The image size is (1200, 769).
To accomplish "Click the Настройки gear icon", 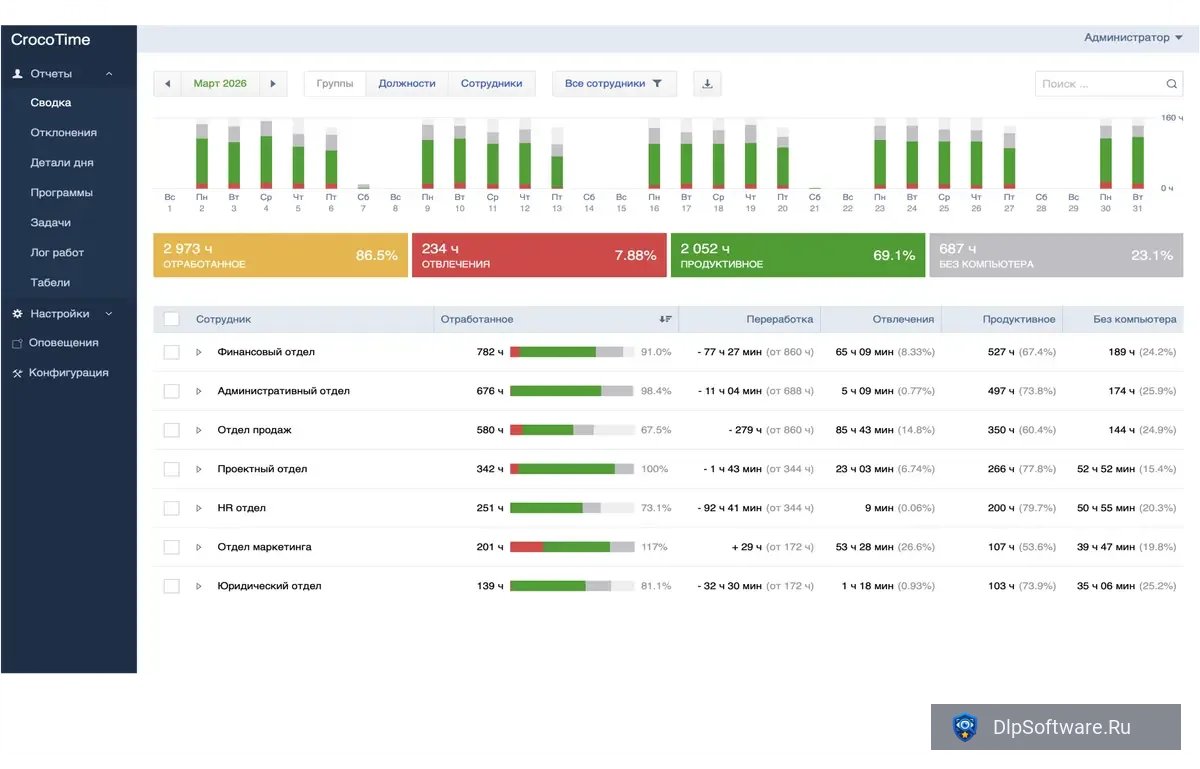I will coord(17,314).
